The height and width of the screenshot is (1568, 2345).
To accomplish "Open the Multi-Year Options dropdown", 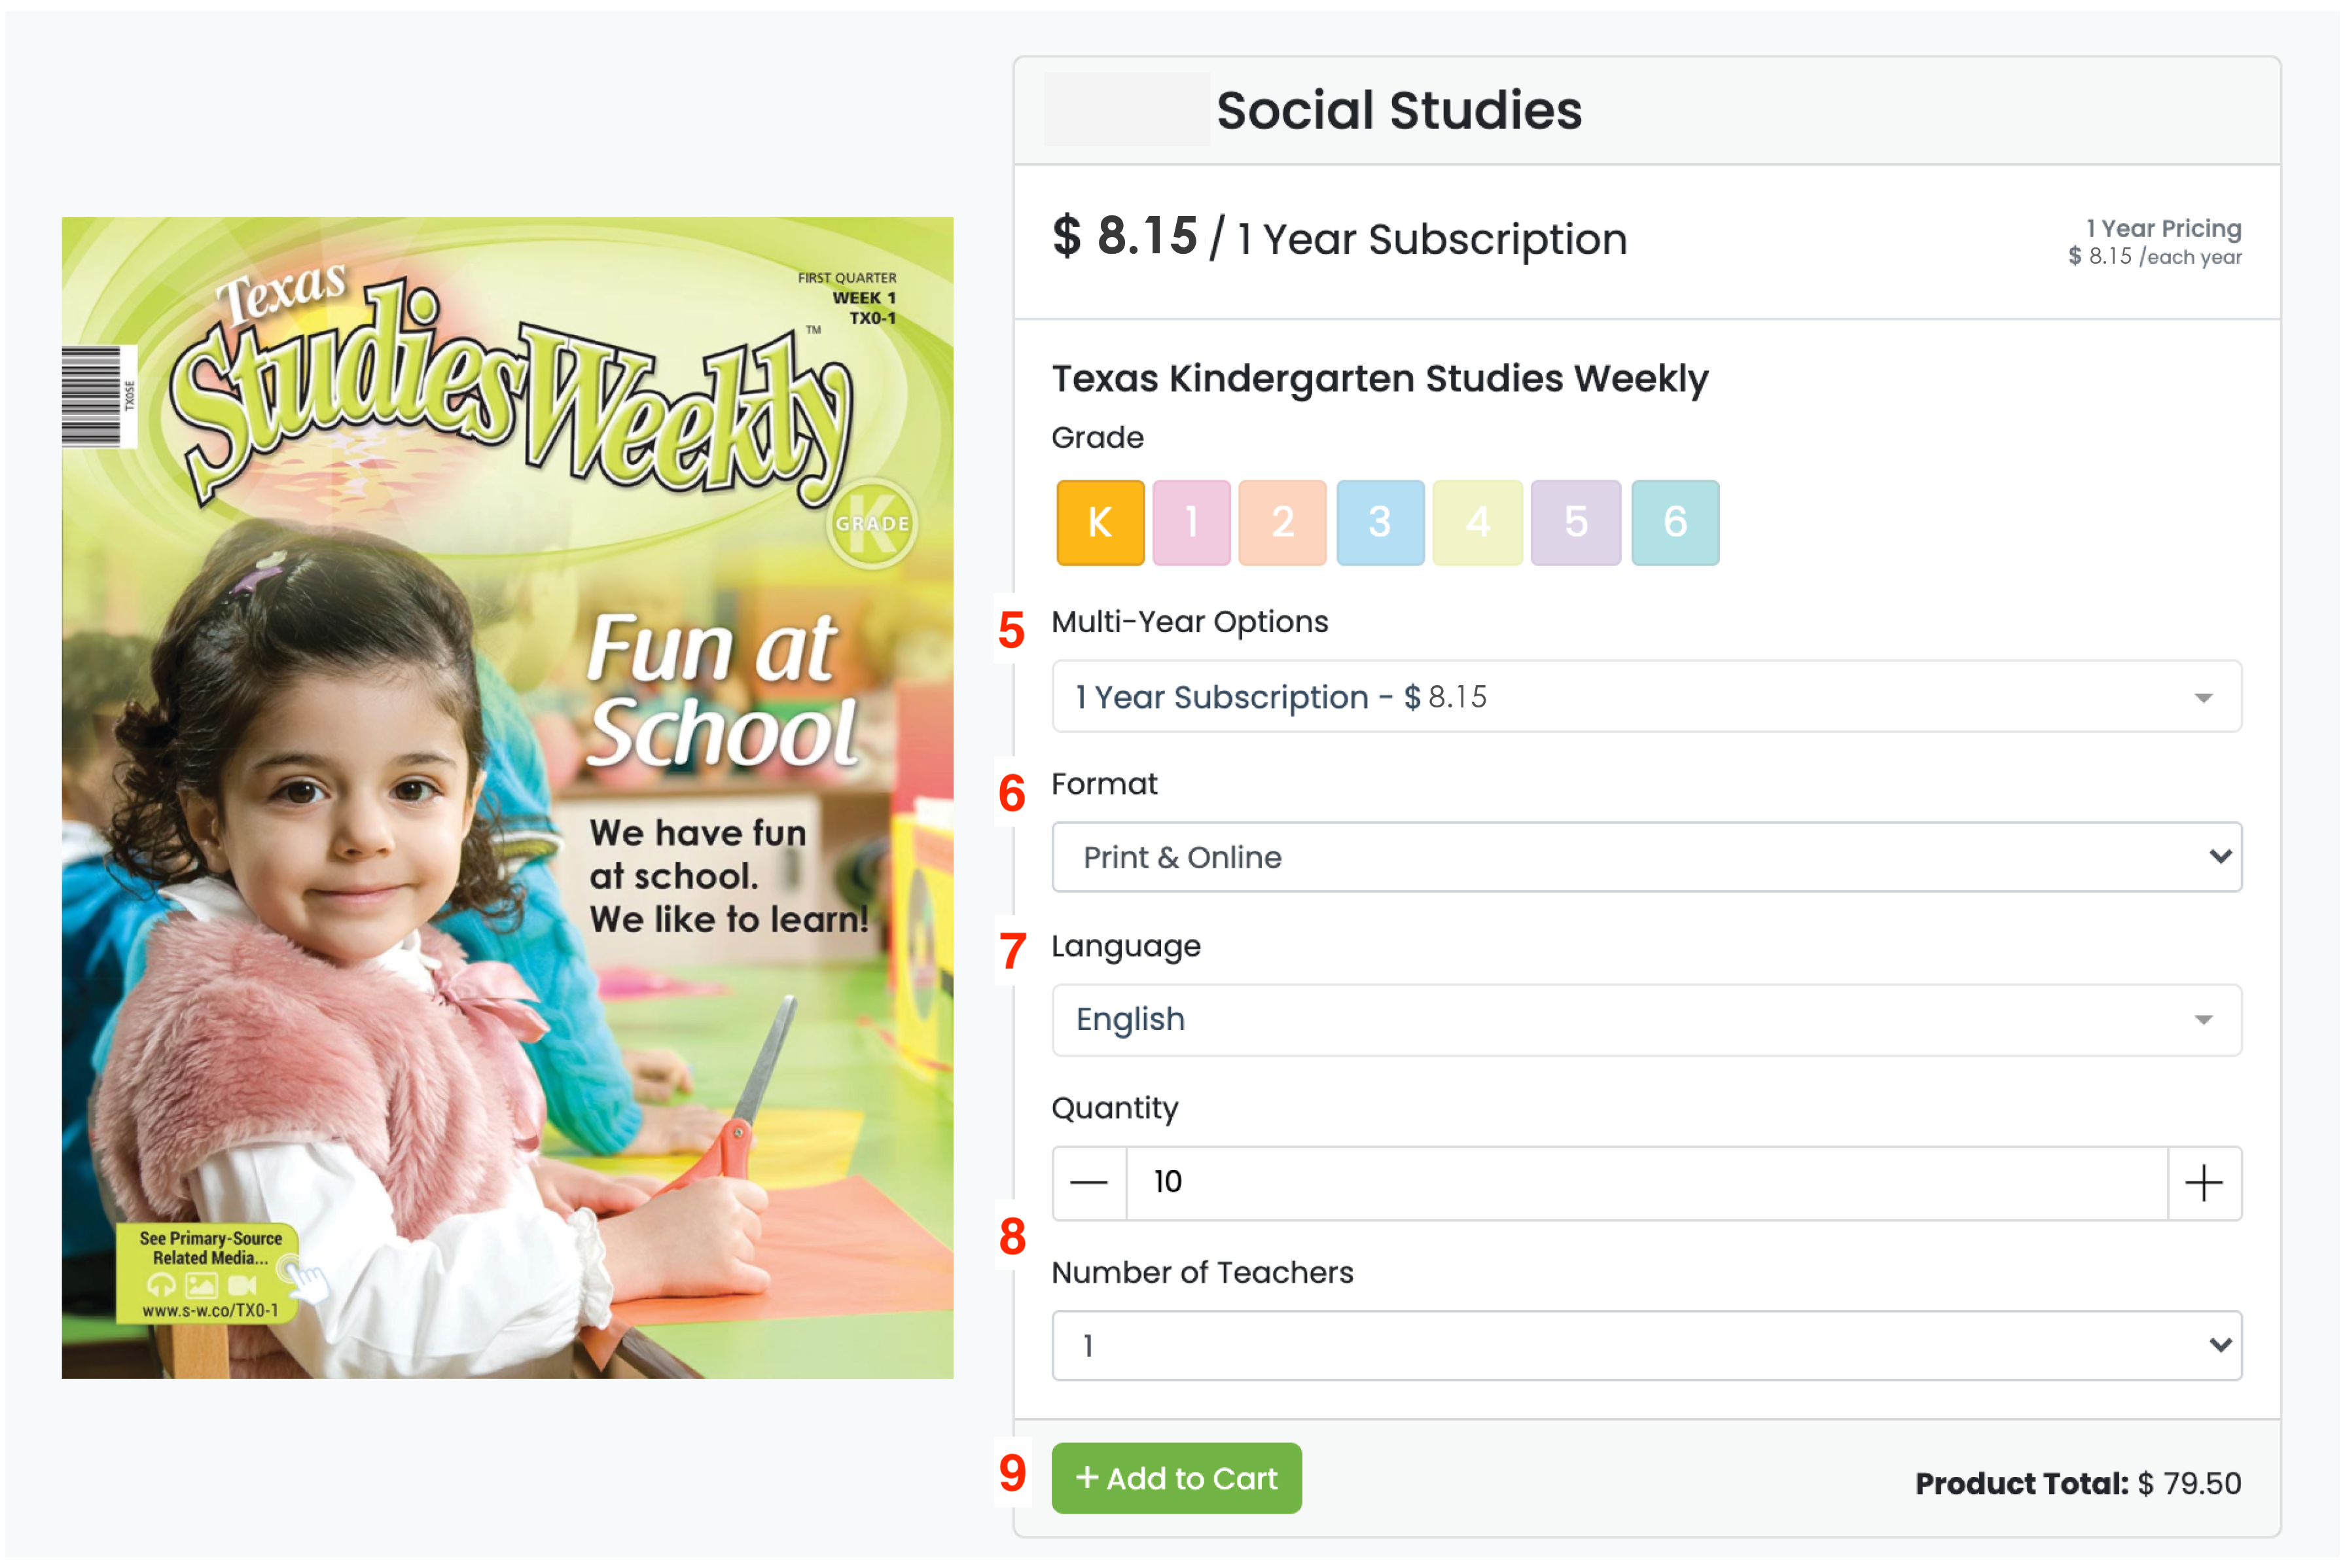I will (1646, 696).
